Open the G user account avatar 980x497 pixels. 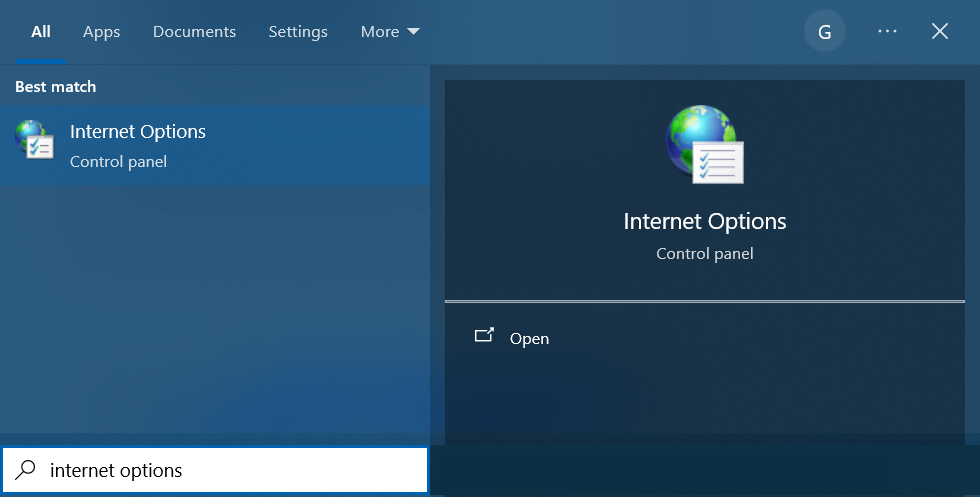tap(824, 32)
